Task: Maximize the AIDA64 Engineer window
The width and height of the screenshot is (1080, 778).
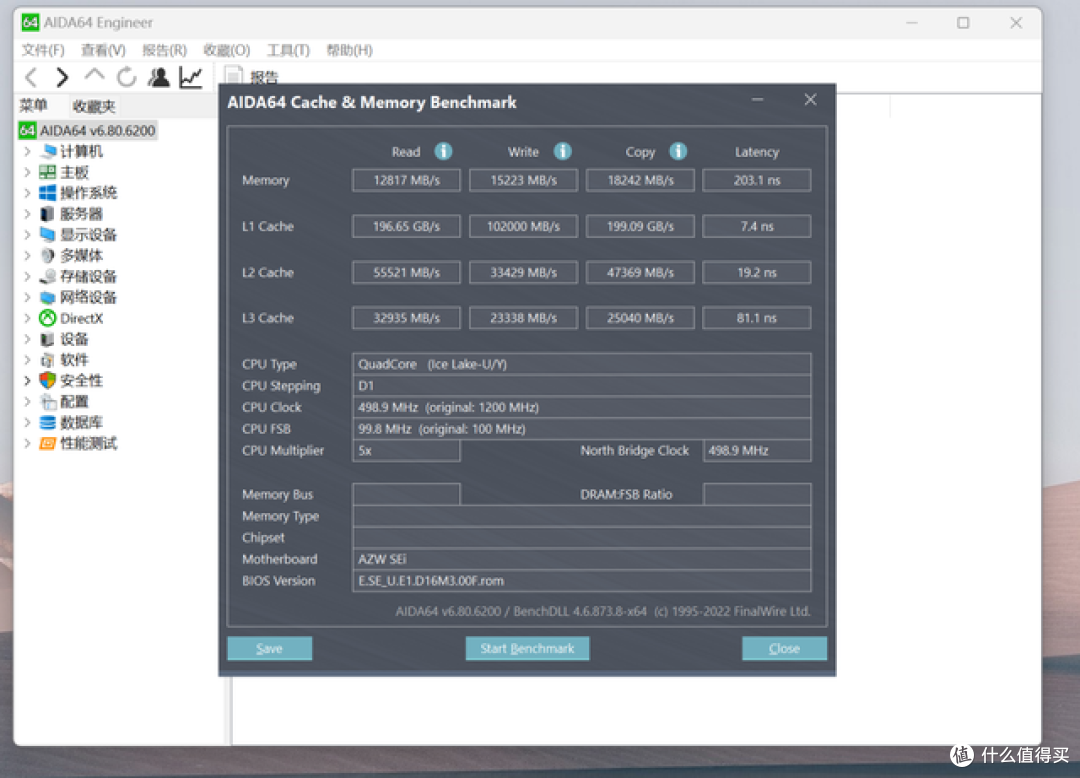Action: click(963, 23)
